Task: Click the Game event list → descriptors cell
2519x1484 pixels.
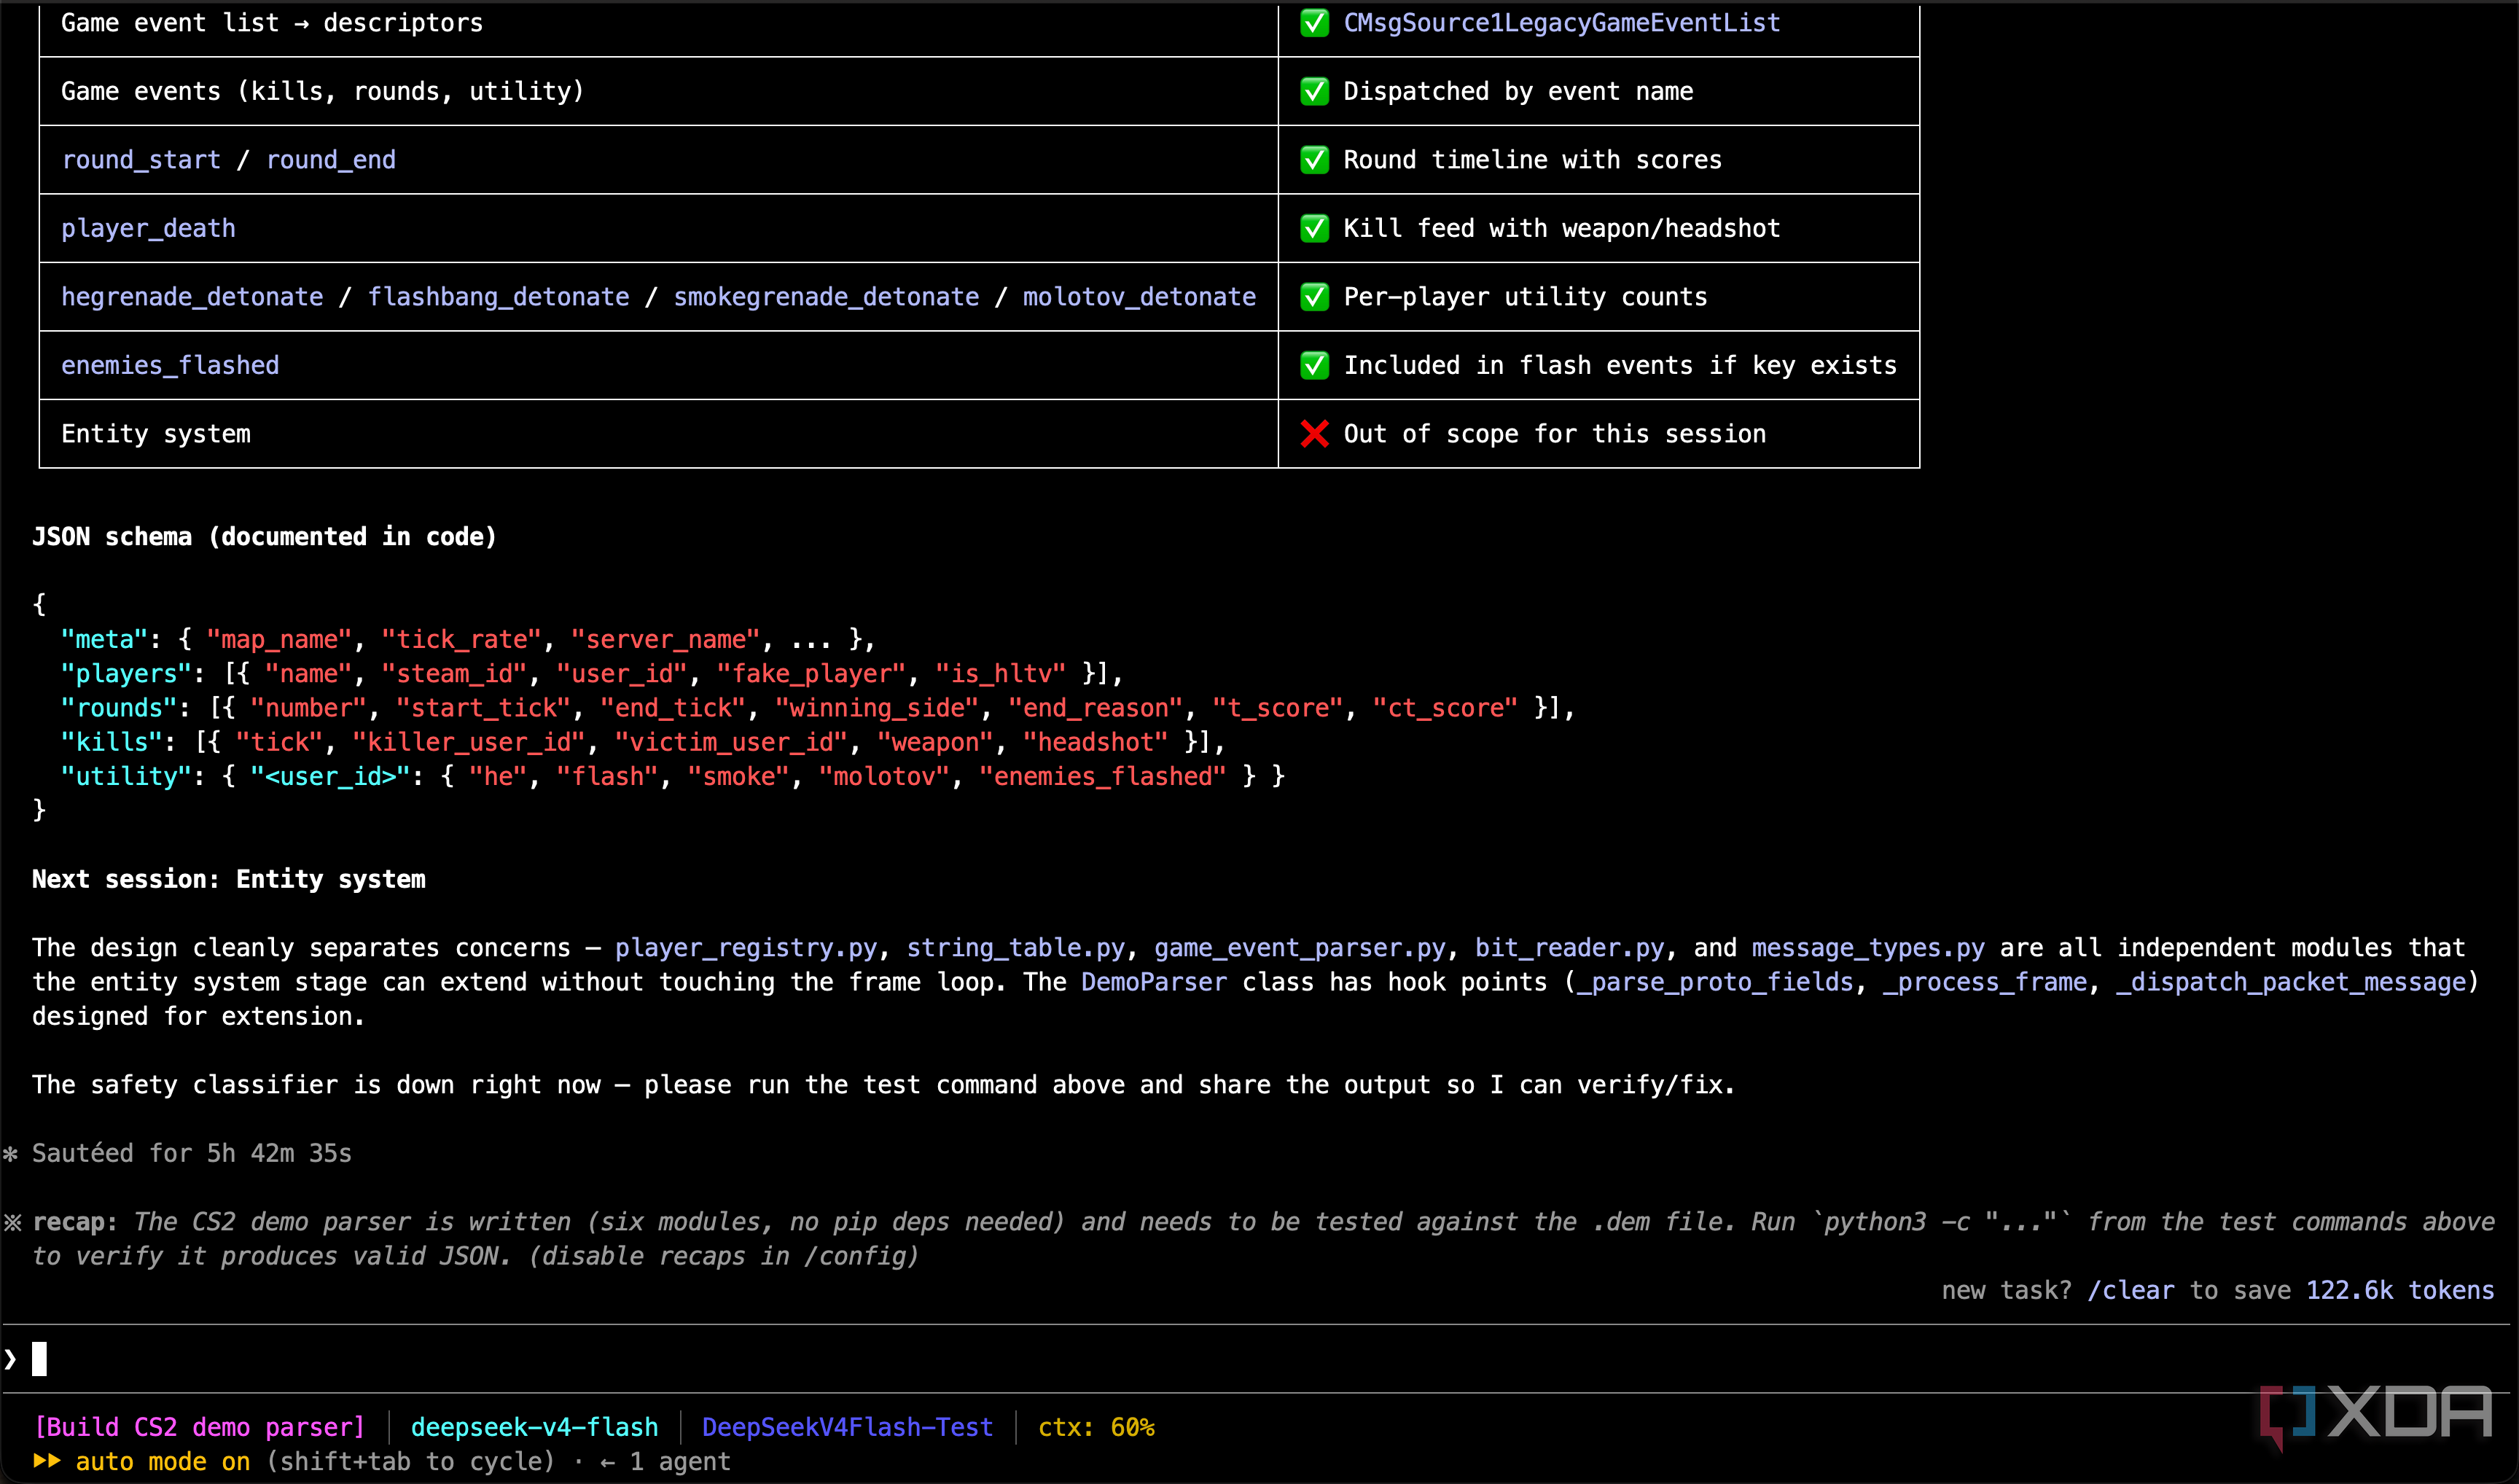Action: point(272,23)
